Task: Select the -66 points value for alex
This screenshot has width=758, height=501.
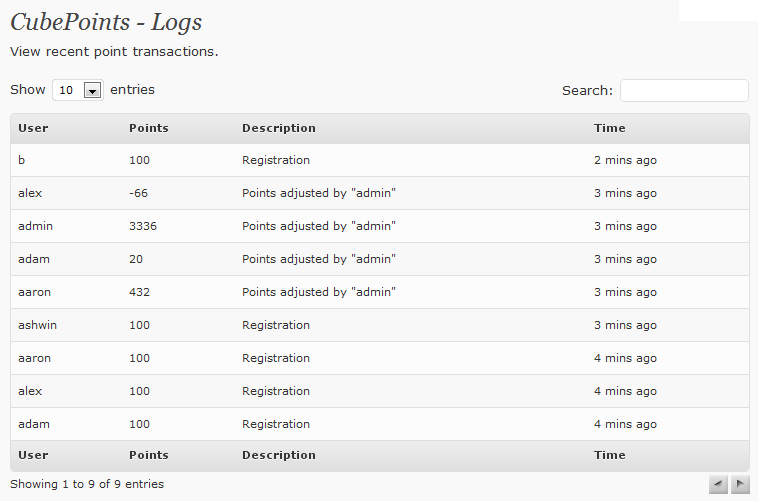Action: pos(139,193)
